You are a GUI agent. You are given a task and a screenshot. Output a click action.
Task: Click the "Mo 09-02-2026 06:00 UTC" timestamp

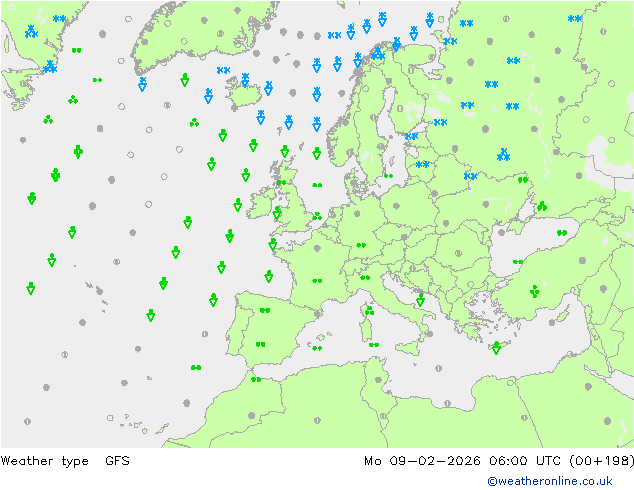coord(463,460)
